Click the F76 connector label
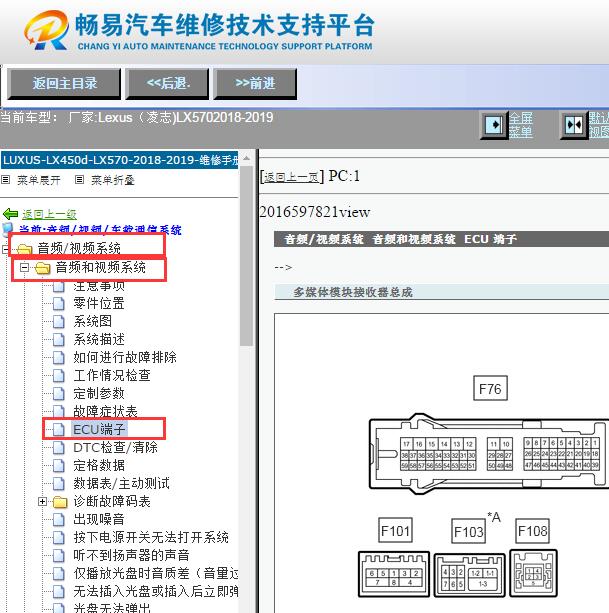The height and width of the screenshot is (613, 609). [x=490, y=389]
